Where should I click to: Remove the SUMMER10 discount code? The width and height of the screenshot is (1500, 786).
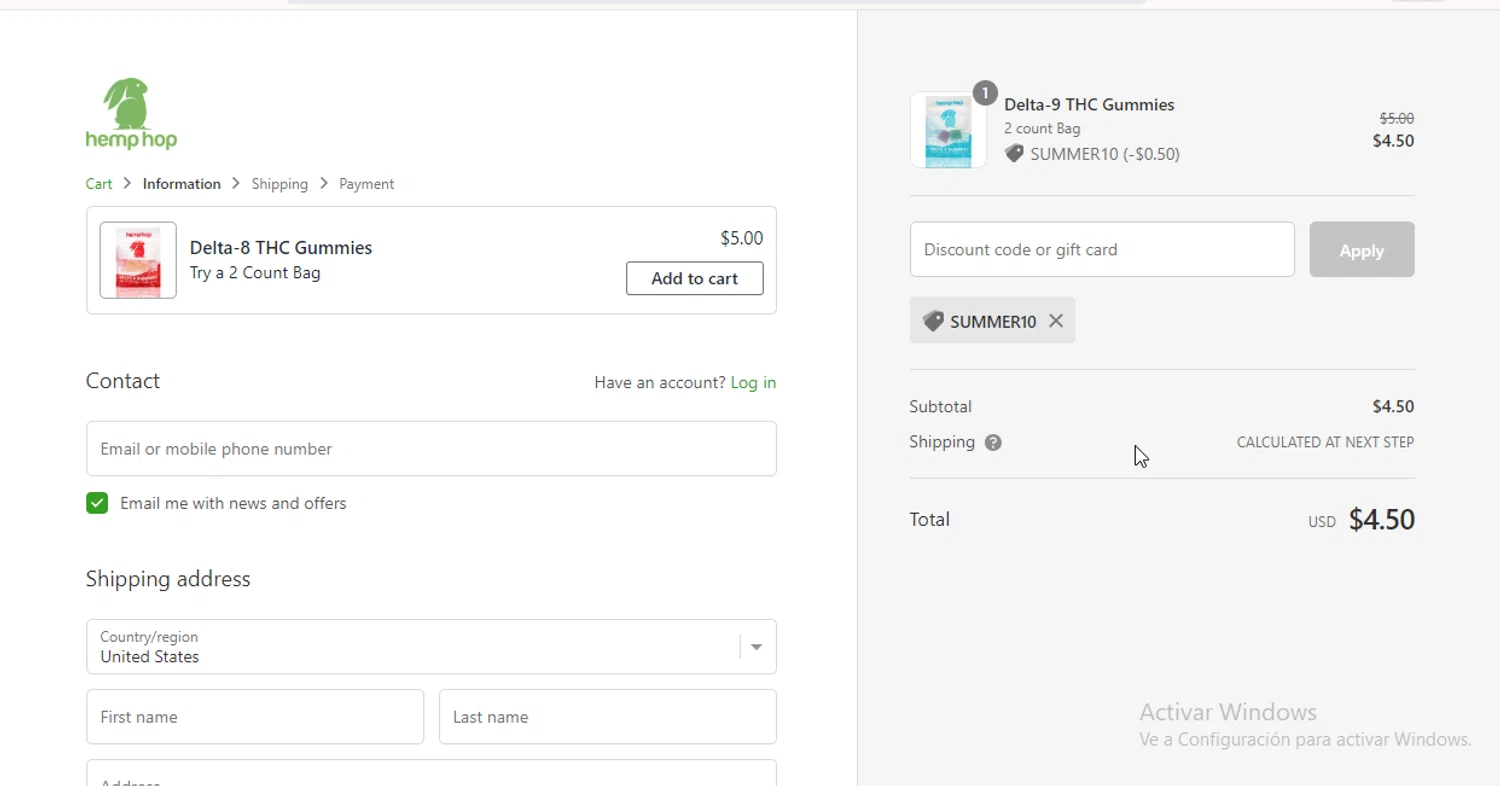tap(1056, 321)
